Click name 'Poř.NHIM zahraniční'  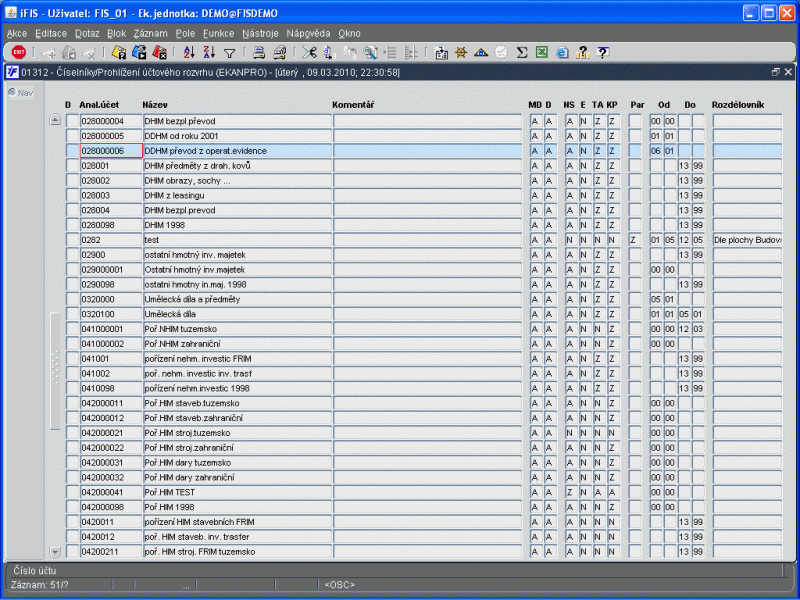pos(237,343)
